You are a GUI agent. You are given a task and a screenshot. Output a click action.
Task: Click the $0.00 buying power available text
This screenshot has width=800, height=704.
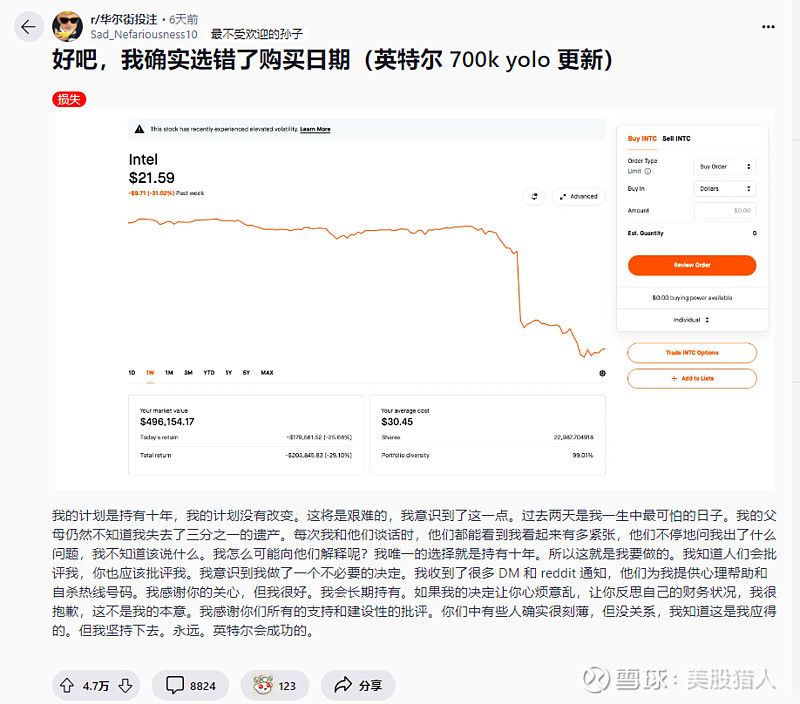pyautogui.click(x=692, y=298)
